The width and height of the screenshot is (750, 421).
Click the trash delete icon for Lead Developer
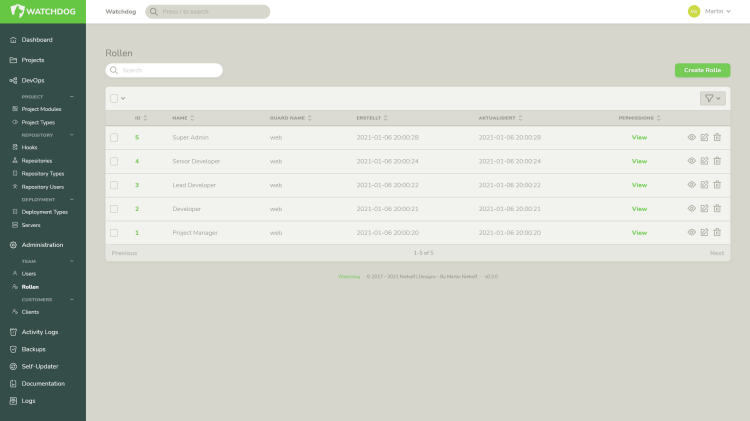tap(717, 185)
